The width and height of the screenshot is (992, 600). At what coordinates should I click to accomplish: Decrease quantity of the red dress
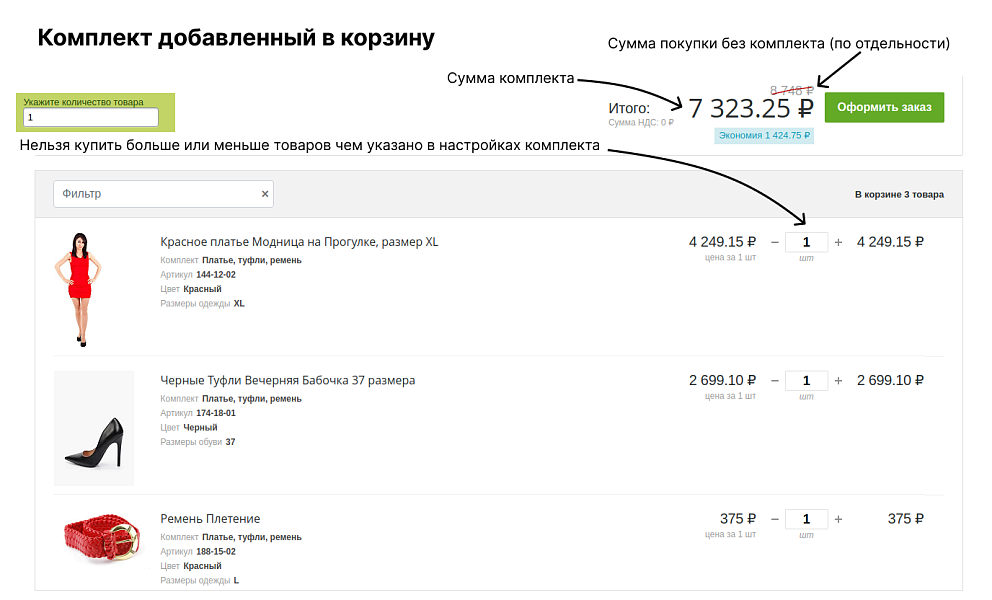coord(776,242)
